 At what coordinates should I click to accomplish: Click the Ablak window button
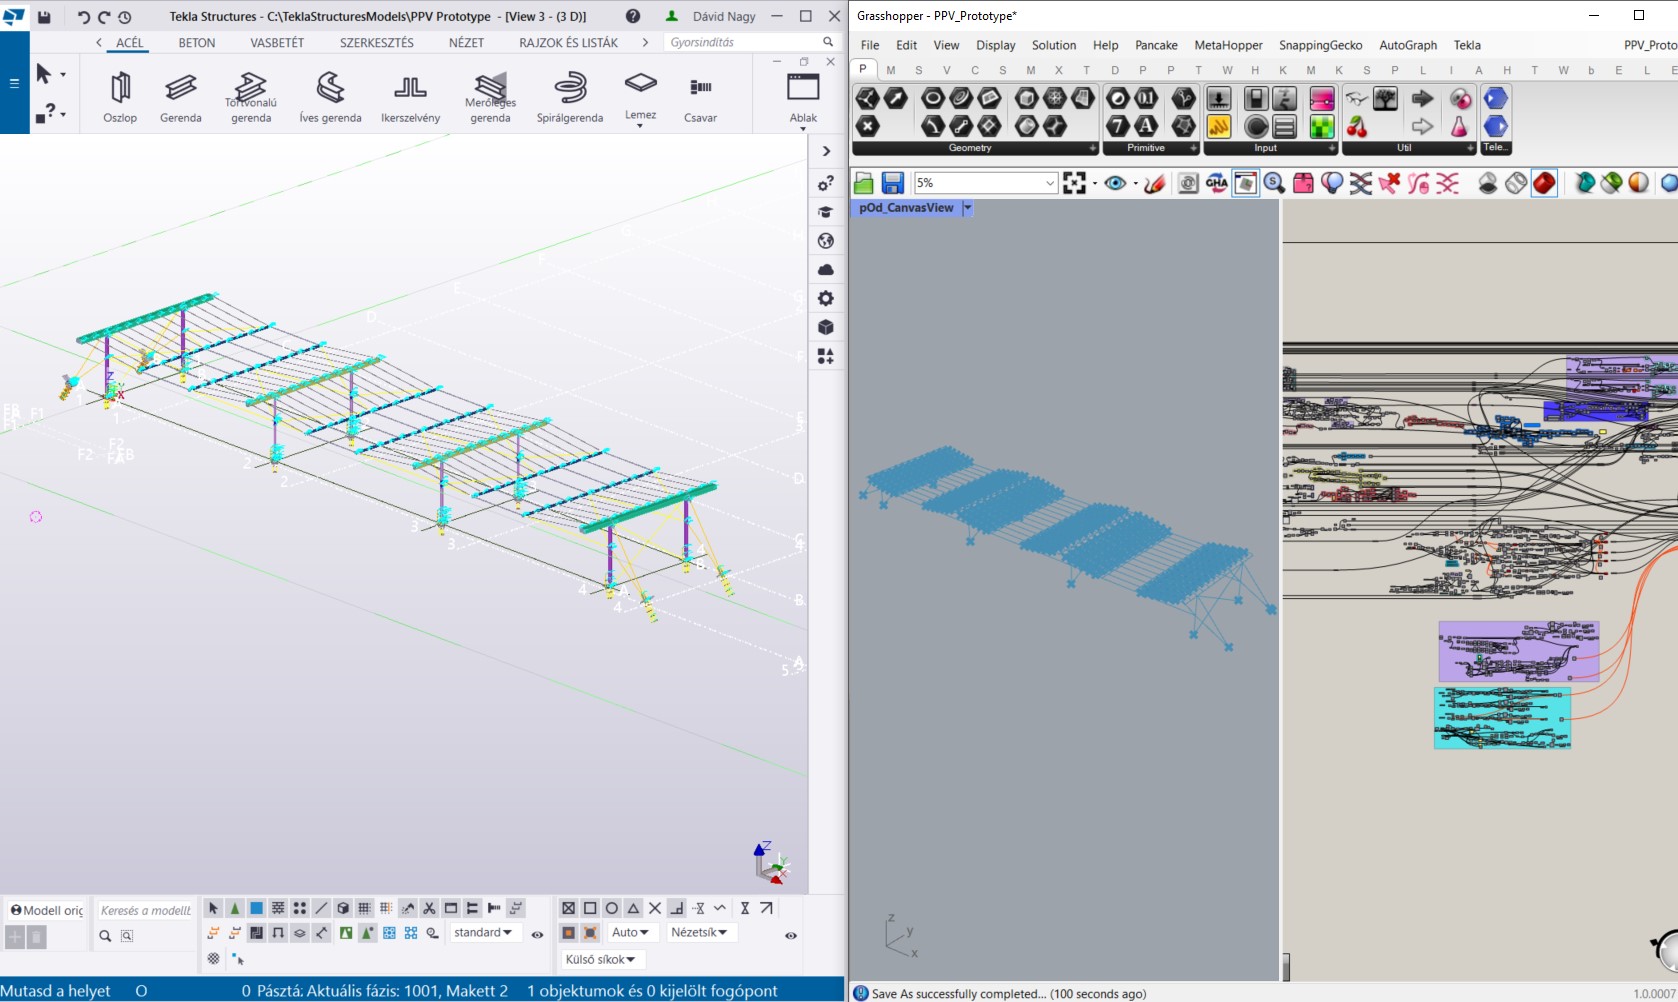[x=803, y=97]
